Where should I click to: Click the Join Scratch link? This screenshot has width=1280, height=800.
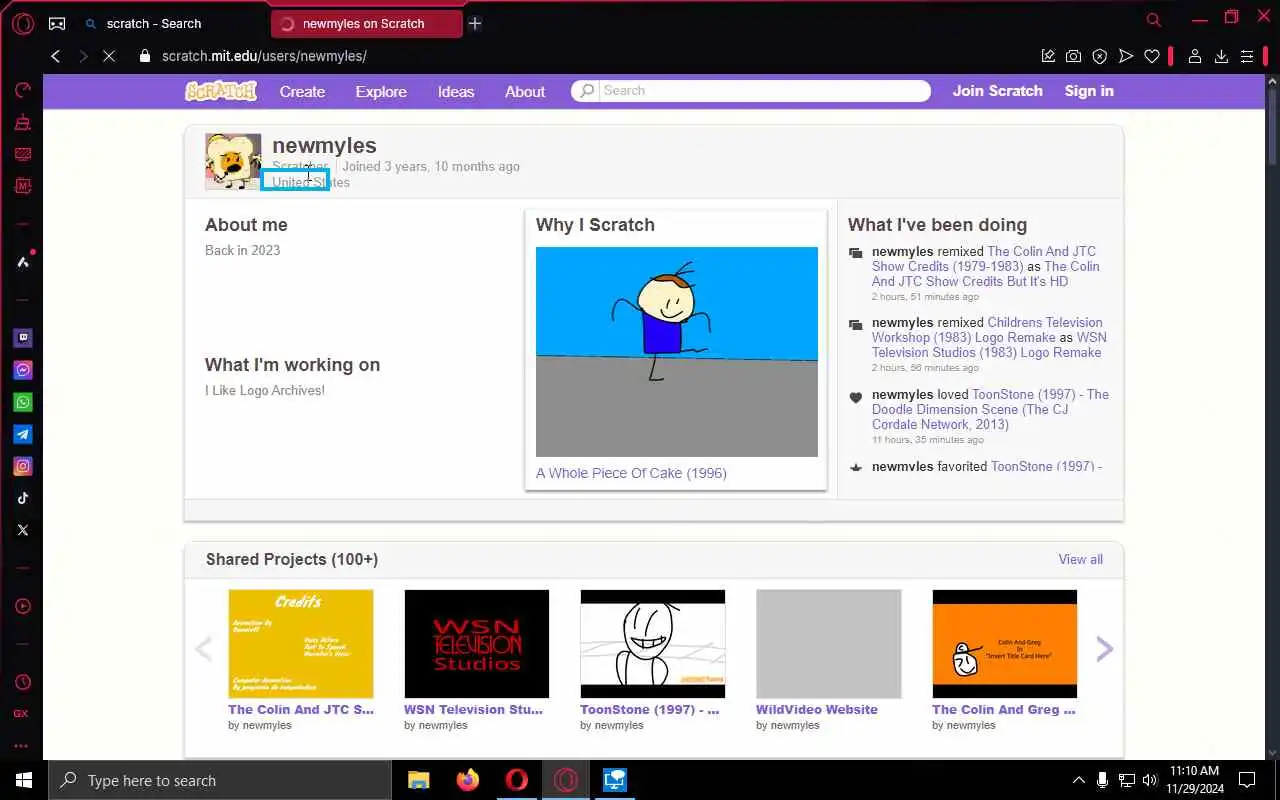997,91
